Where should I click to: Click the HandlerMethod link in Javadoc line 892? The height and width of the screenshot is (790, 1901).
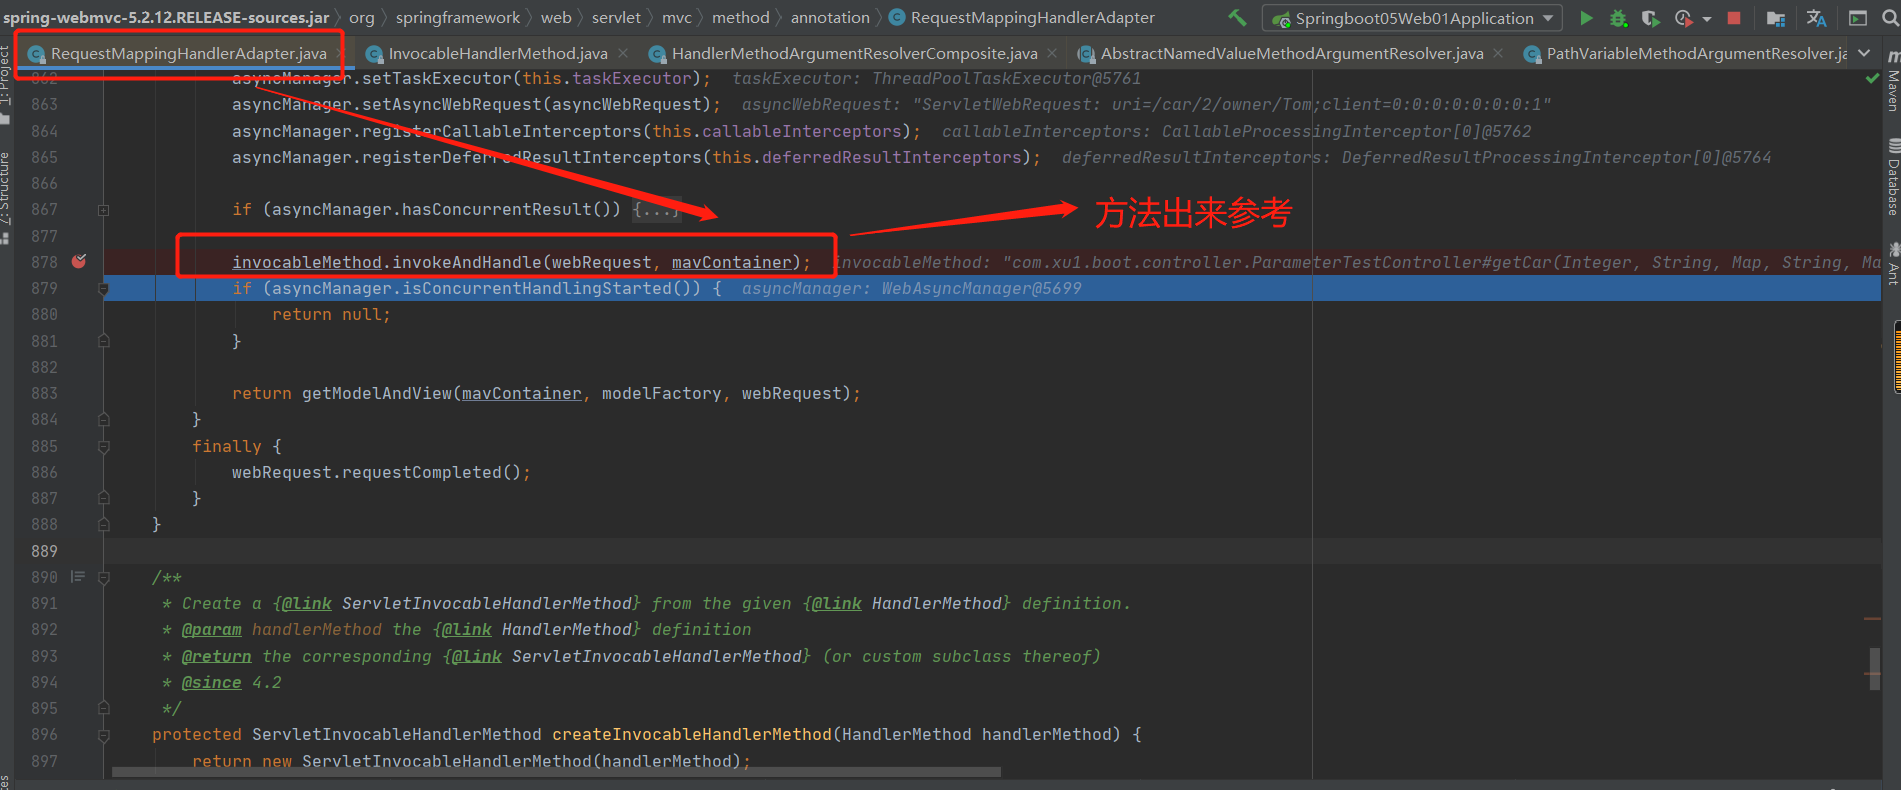567,630
